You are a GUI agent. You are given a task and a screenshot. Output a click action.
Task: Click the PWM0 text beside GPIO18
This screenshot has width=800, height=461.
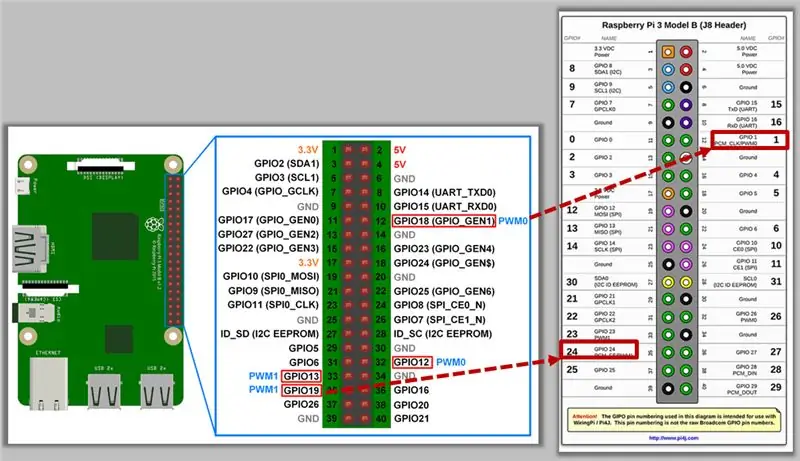[513, 221]
